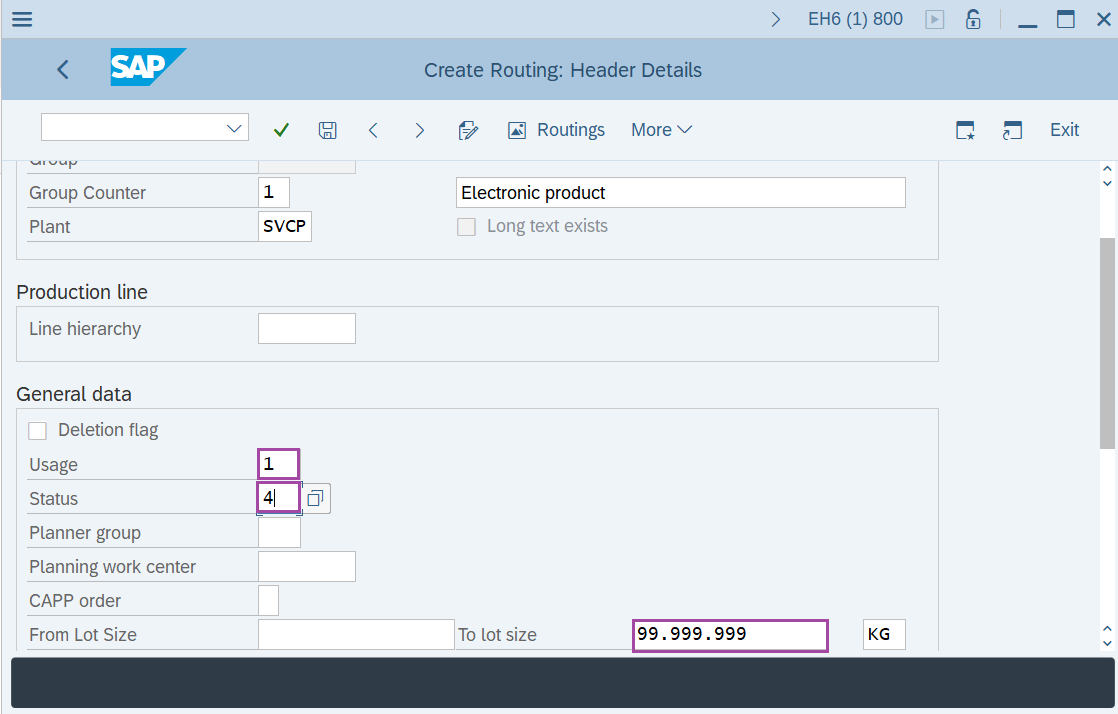This screenshot has width=1118, height=714.
Task: Open a new GUI window icon
Action: (x=1012, y=129)
